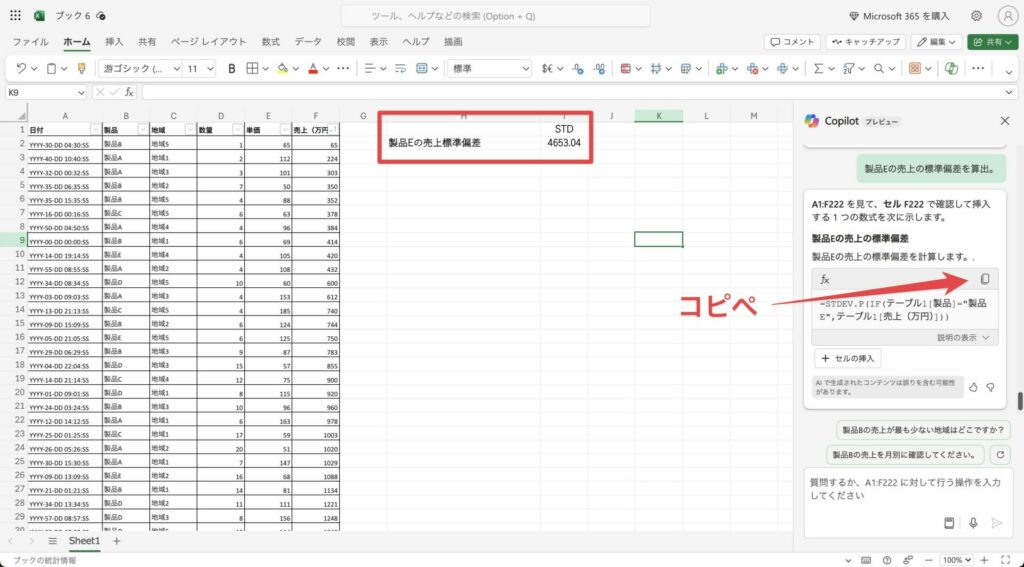Open the ファイル menu
This screenshot has height=567, width=1024.
click(x=30, y=42)
